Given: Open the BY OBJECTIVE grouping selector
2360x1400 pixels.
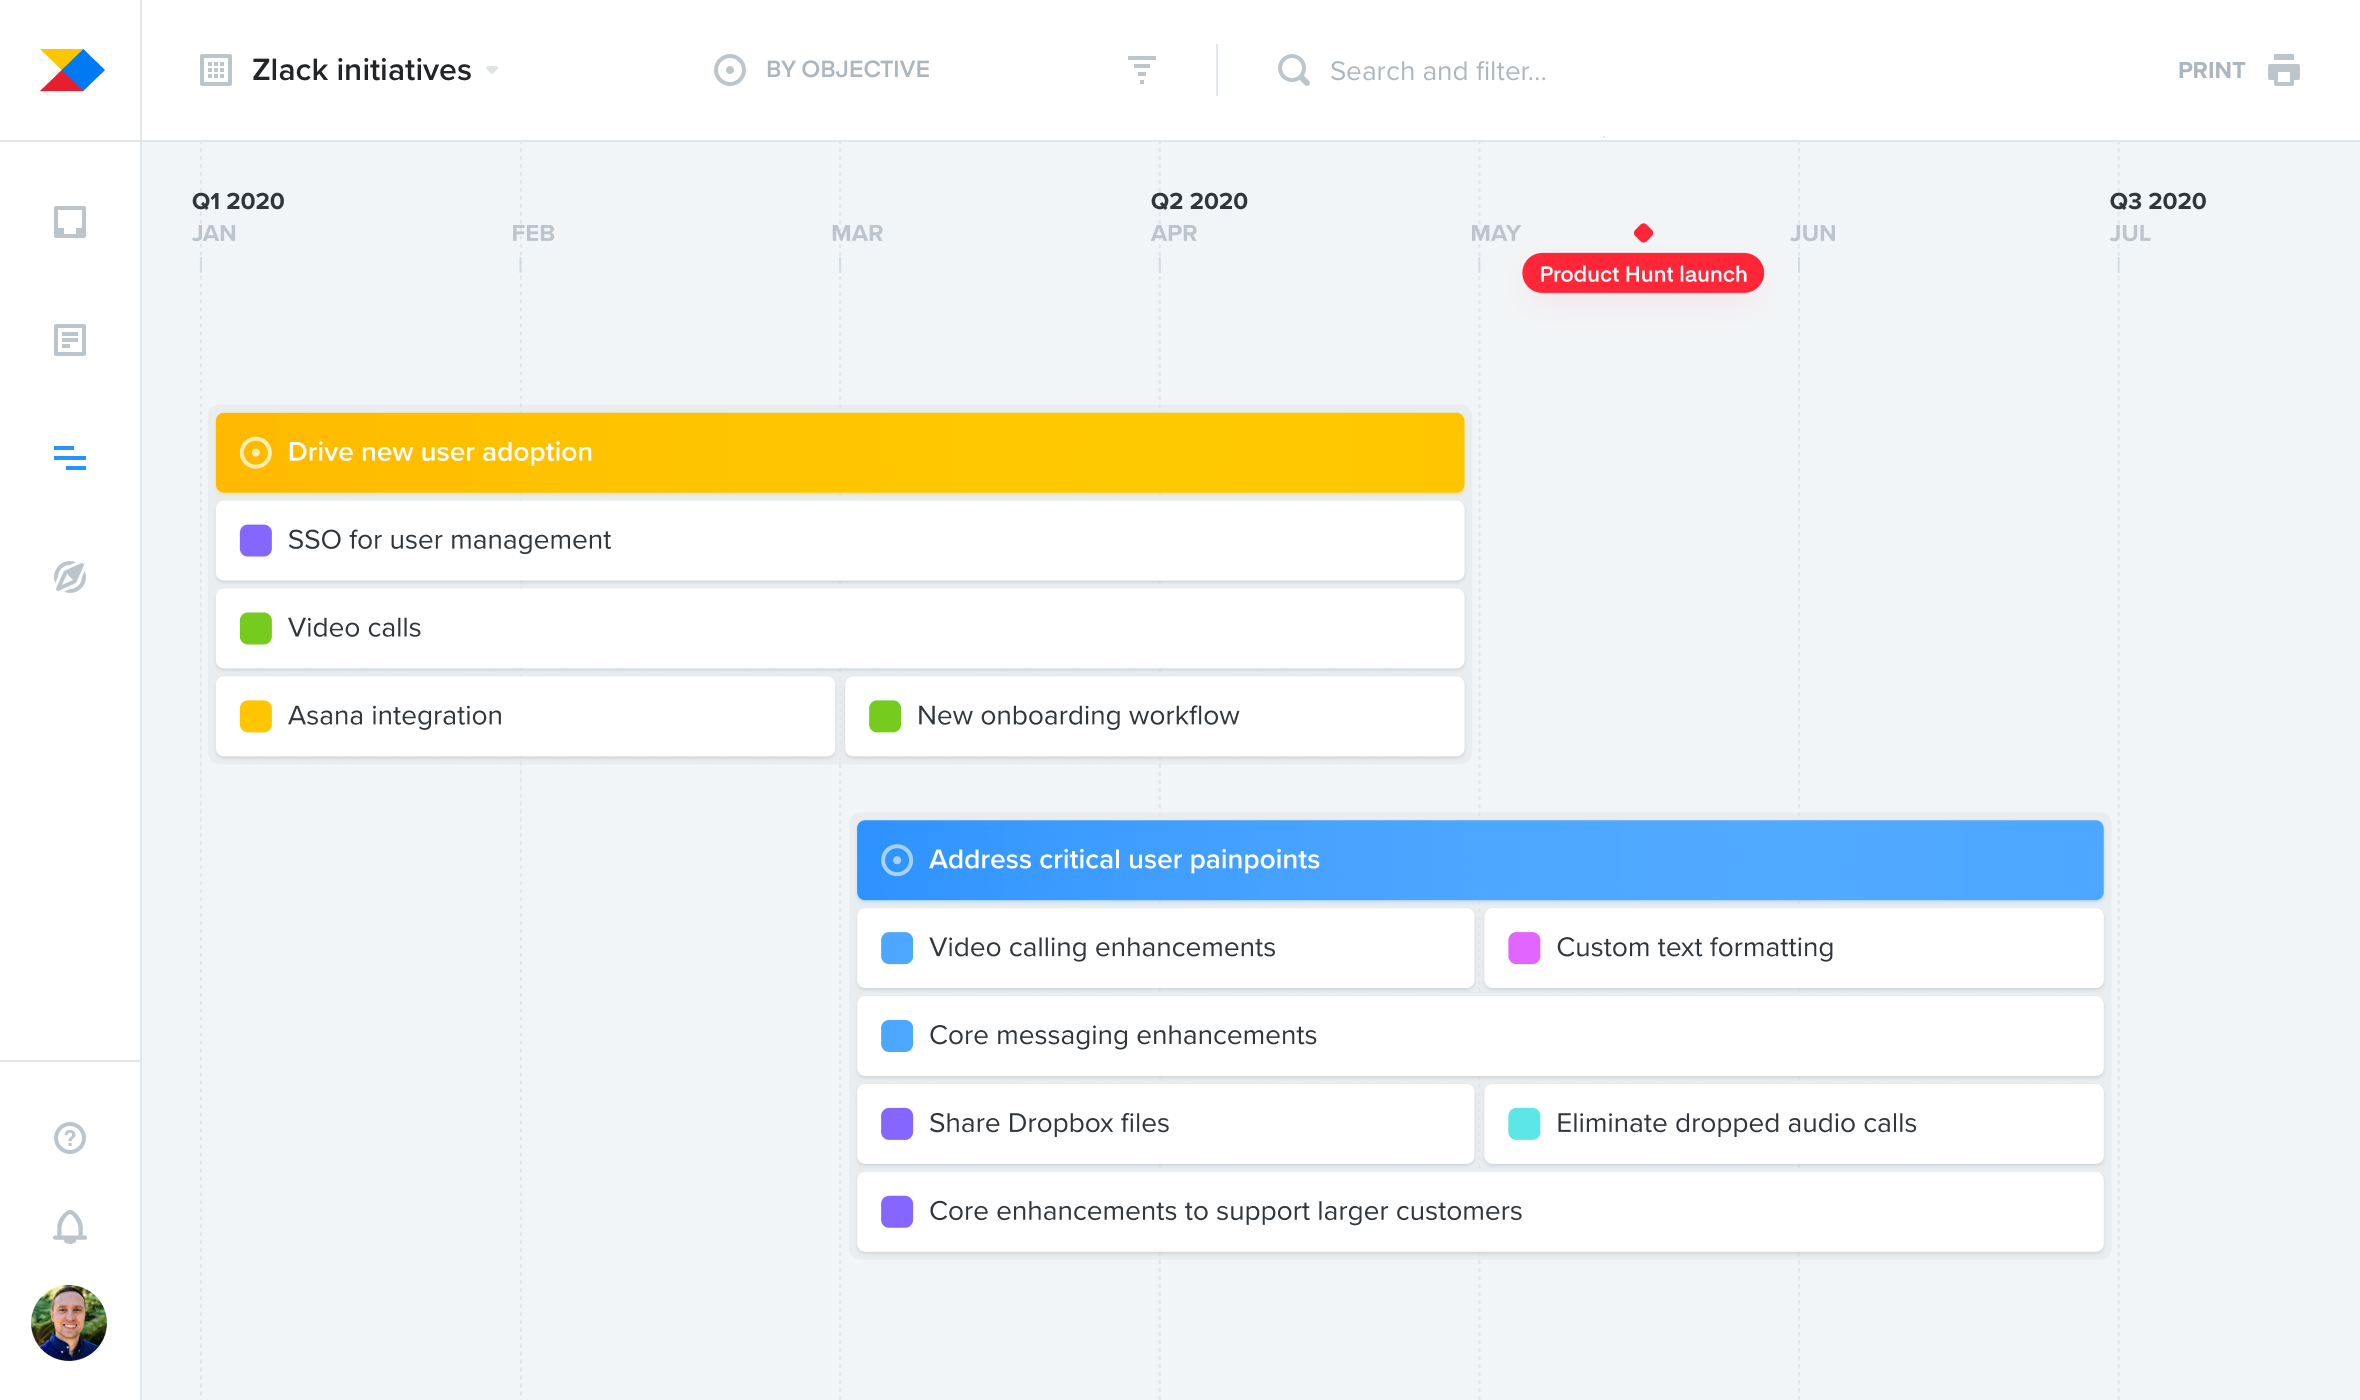Looking at the screenshot, I should tap(846, 70).
